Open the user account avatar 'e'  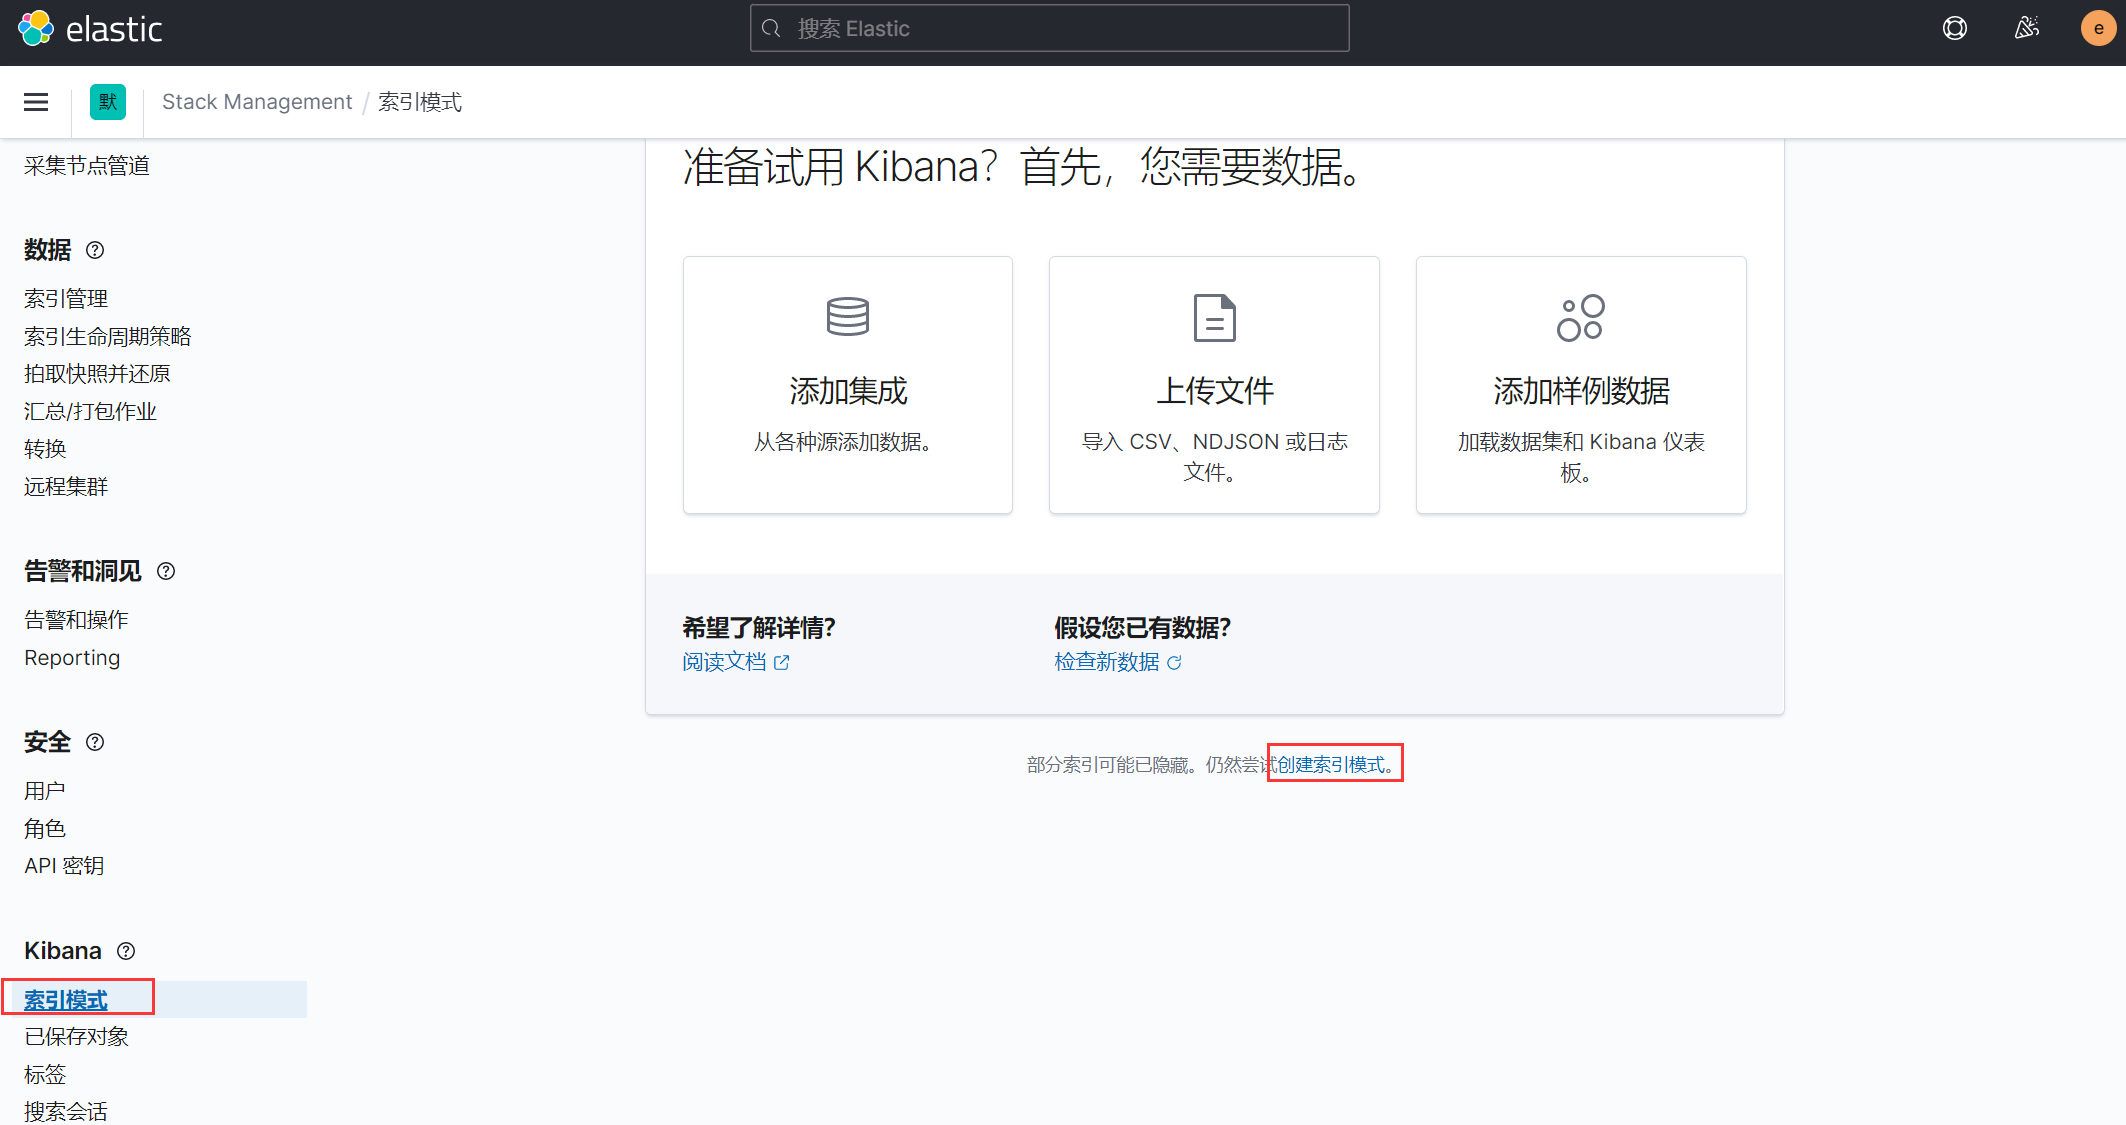2098,28
